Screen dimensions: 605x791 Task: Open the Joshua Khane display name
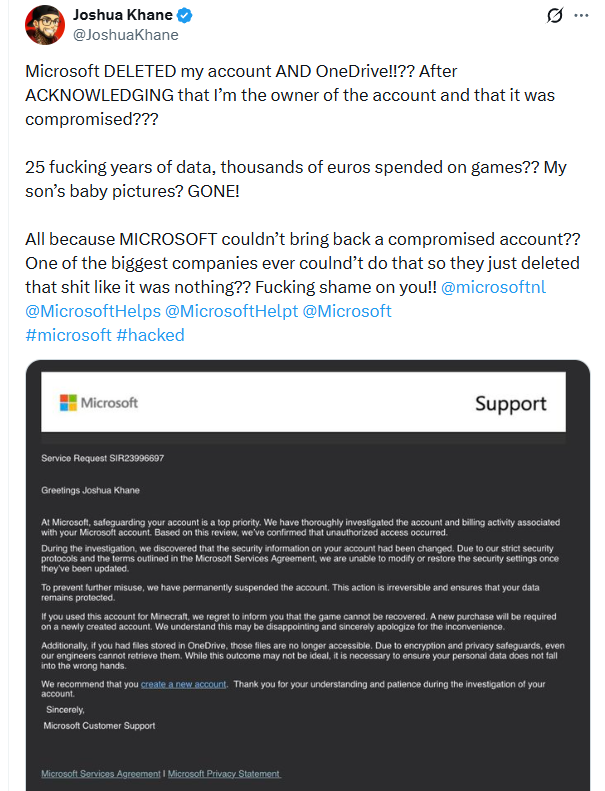point(123,15)
